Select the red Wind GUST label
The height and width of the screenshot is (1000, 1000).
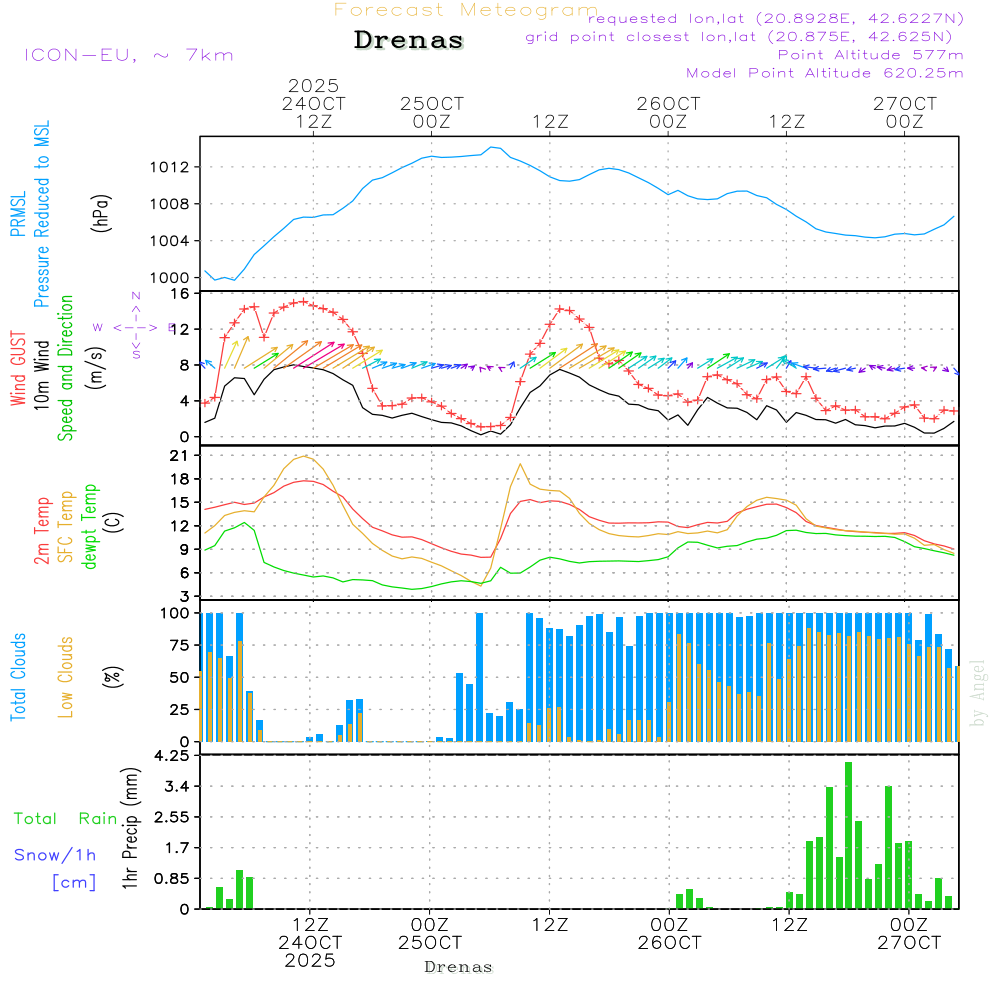(18, 366)
